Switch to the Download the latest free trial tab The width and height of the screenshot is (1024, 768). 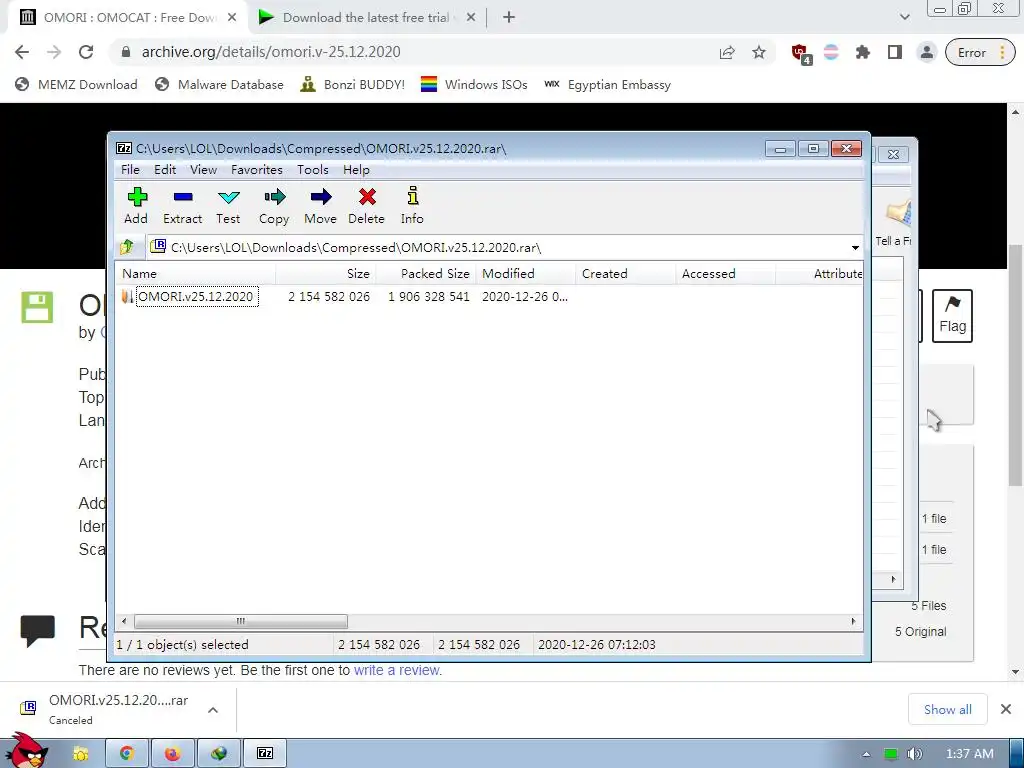pos(366,18)
